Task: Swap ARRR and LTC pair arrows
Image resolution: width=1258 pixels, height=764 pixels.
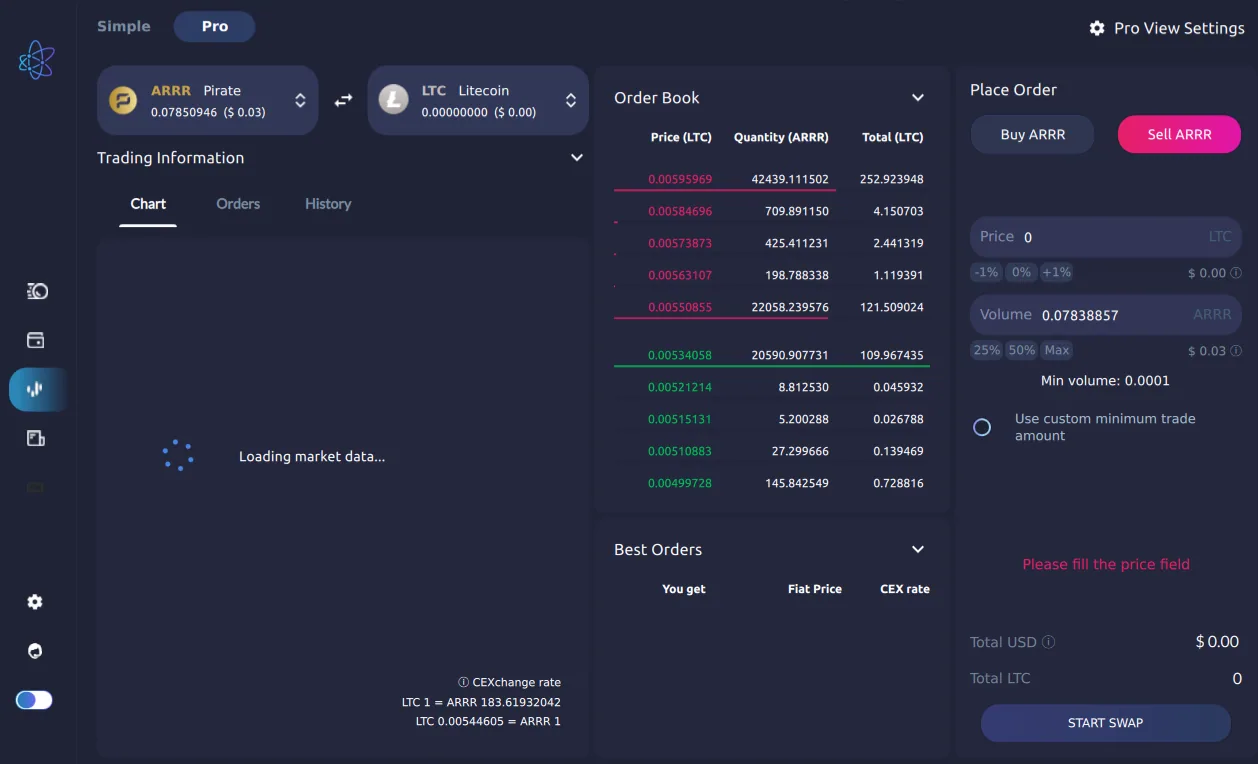Action: [343, 100]
